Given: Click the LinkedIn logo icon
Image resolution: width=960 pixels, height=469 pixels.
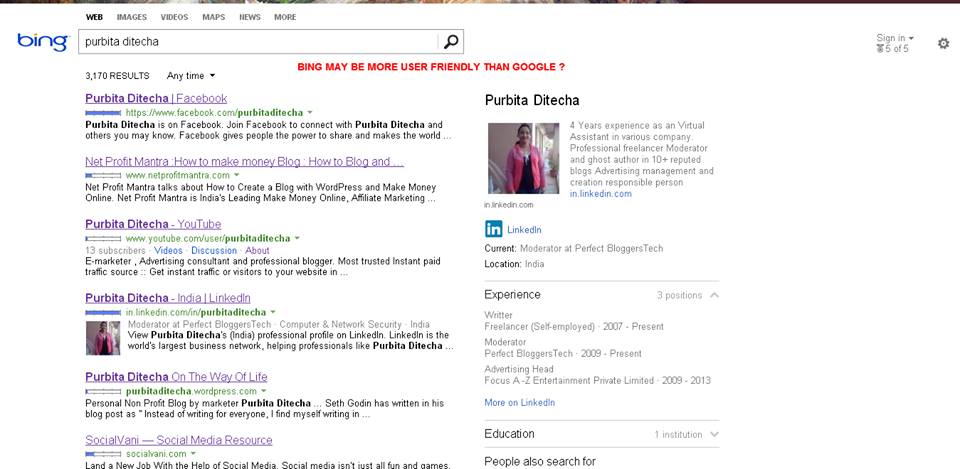Looking at the screenshot, I should click(x=493, y=230).
